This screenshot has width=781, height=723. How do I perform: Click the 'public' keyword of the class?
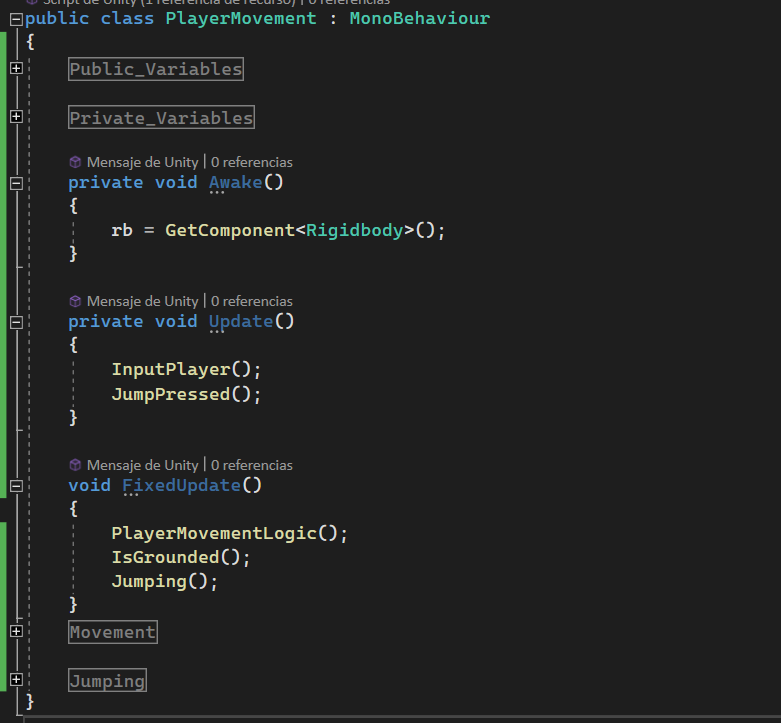pos(57,19)
